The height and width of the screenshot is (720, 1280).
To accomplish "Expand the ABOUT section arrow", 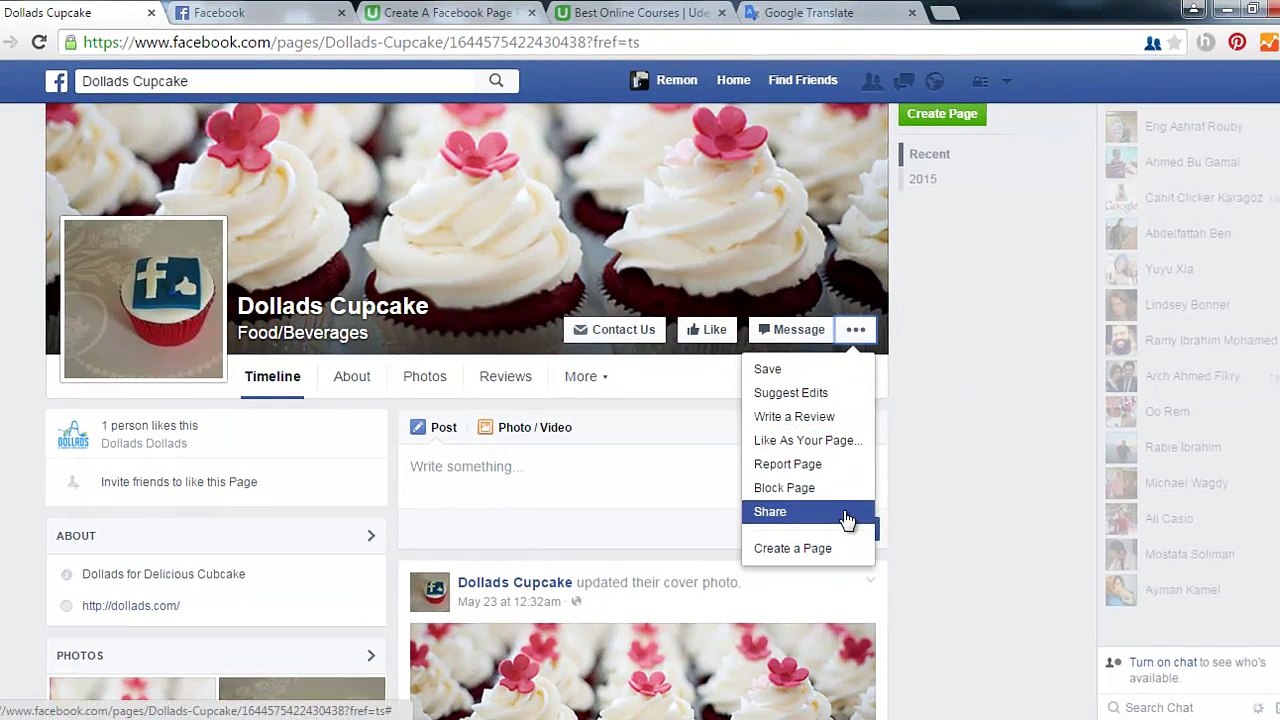I will (371, 536).
